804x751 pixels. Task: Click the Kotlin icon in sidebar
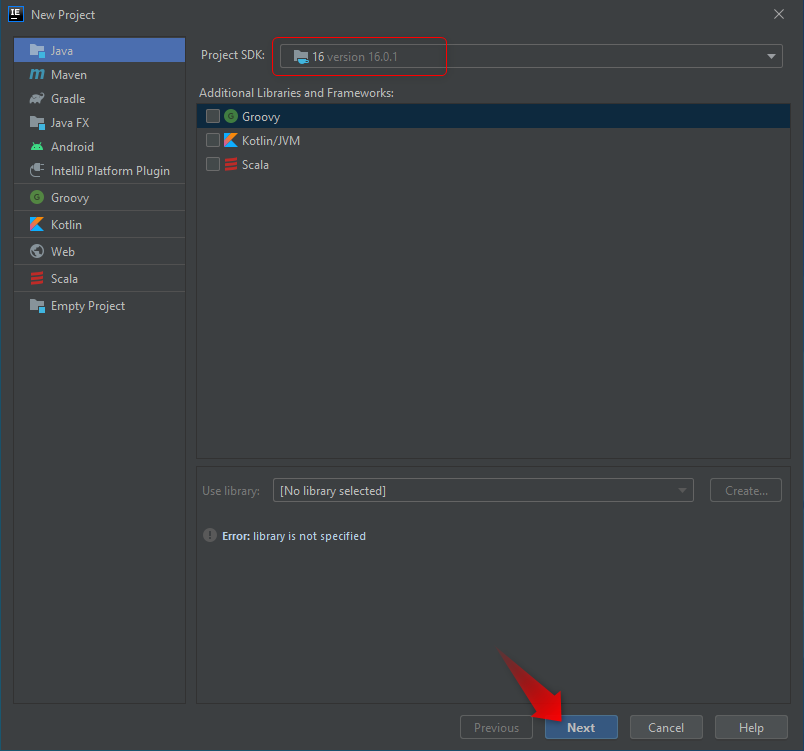point(37,224)
